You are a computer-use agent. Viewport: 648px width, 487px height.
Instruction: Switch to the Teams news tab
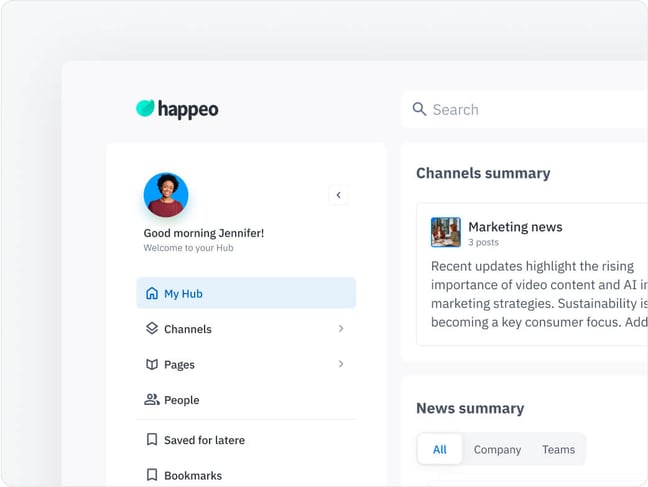point(558,450)
